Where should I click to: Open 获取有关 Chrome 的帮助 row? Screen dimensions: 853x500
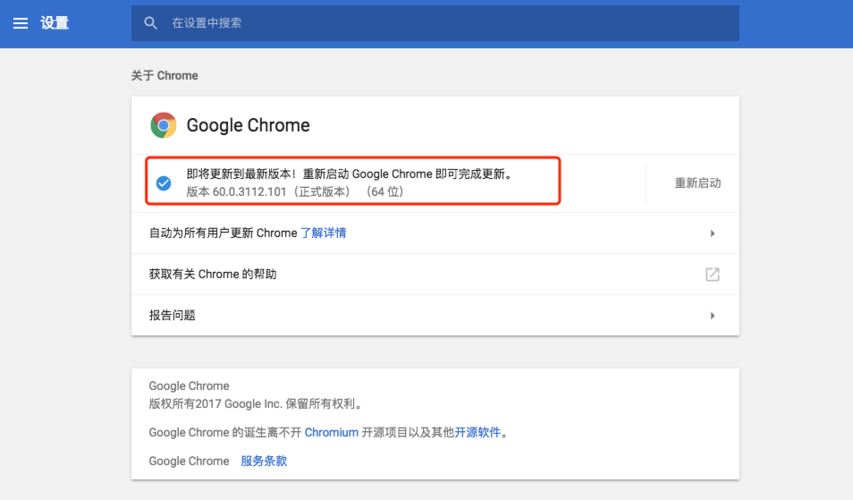pos(435,274)
